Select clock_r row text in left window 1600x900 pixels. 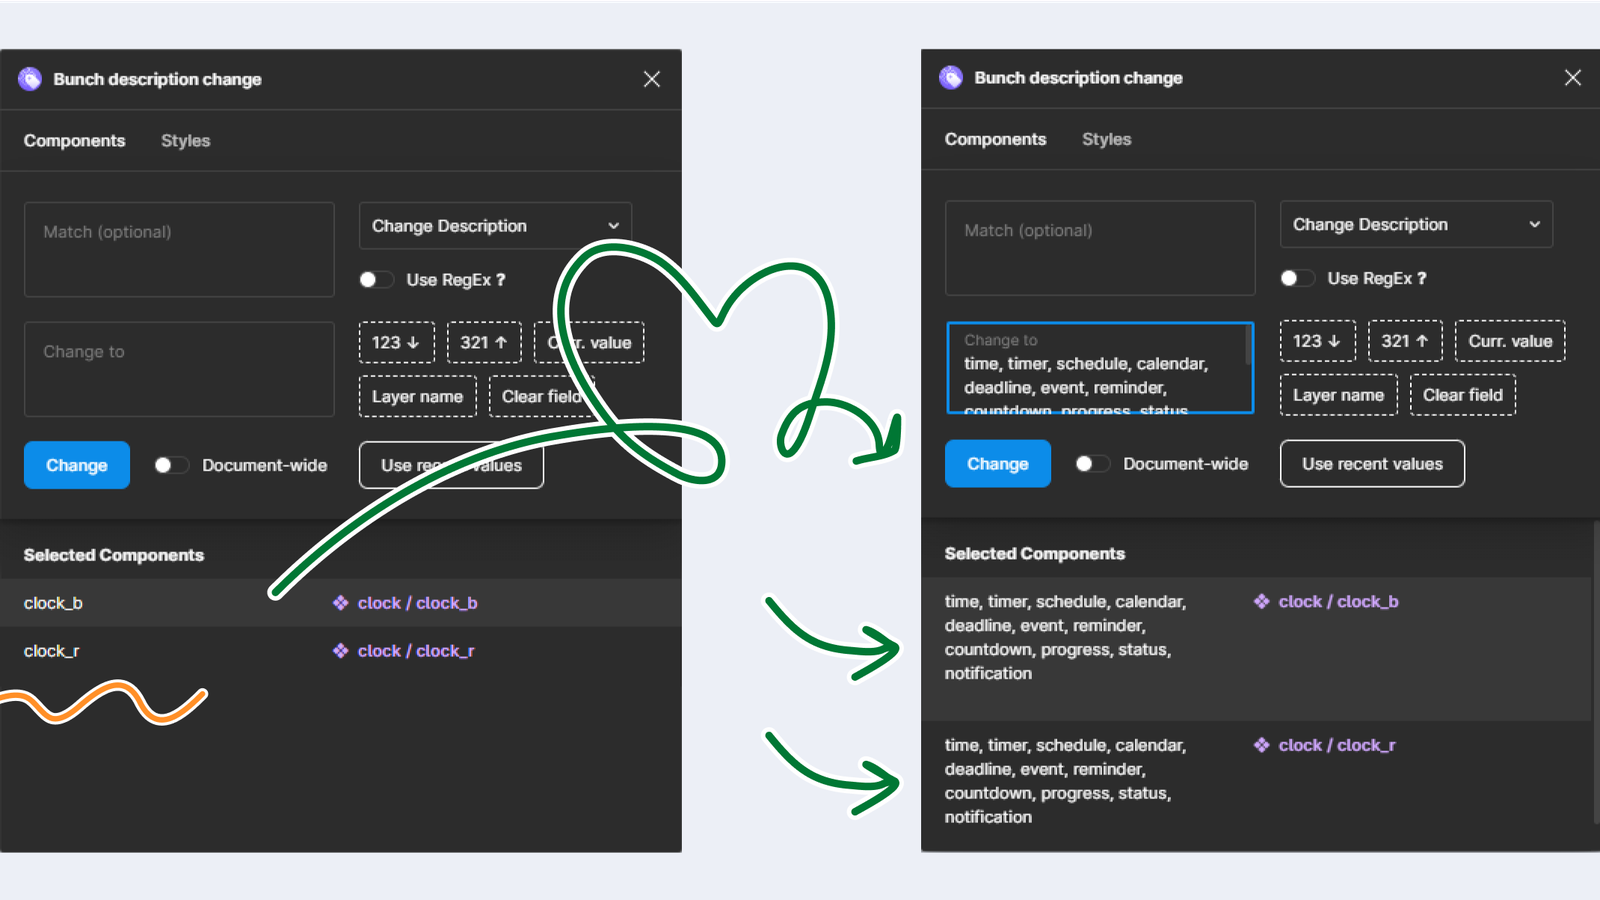(51, 651)
